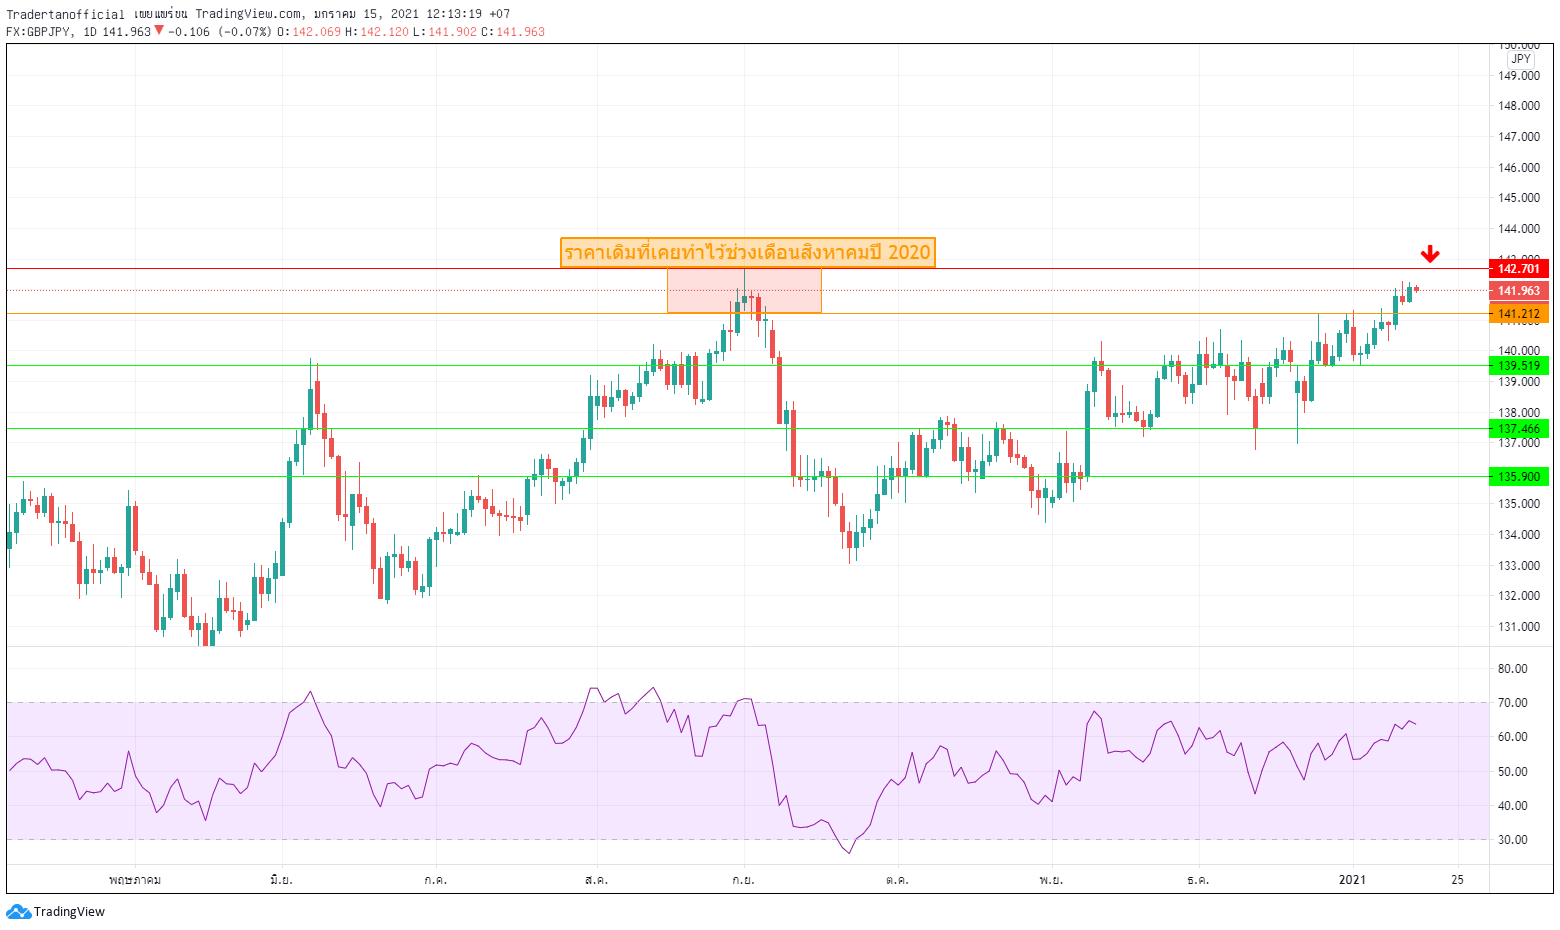Click the JPY currency label
This screenshot has width=1560, height=930.
click(1520, 59)
